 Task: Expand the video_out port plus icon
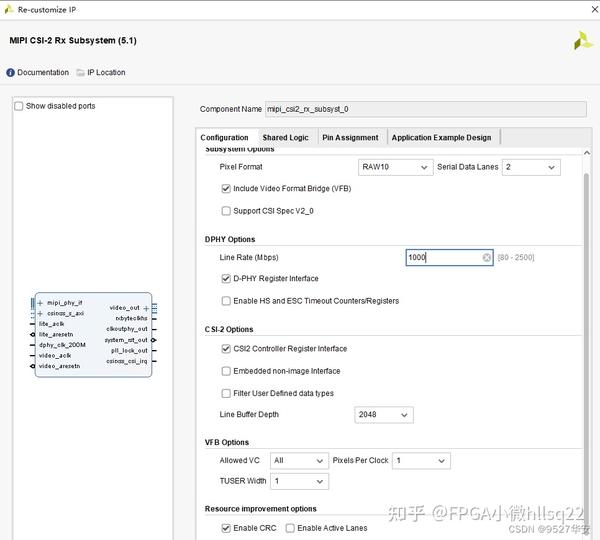(x=146, y=308)
